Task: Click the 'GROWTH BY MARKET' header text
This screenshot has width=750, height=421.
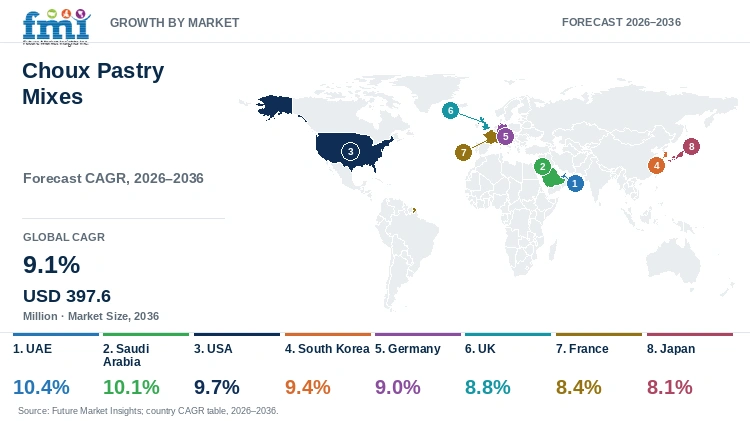Action: coord(175,22)
